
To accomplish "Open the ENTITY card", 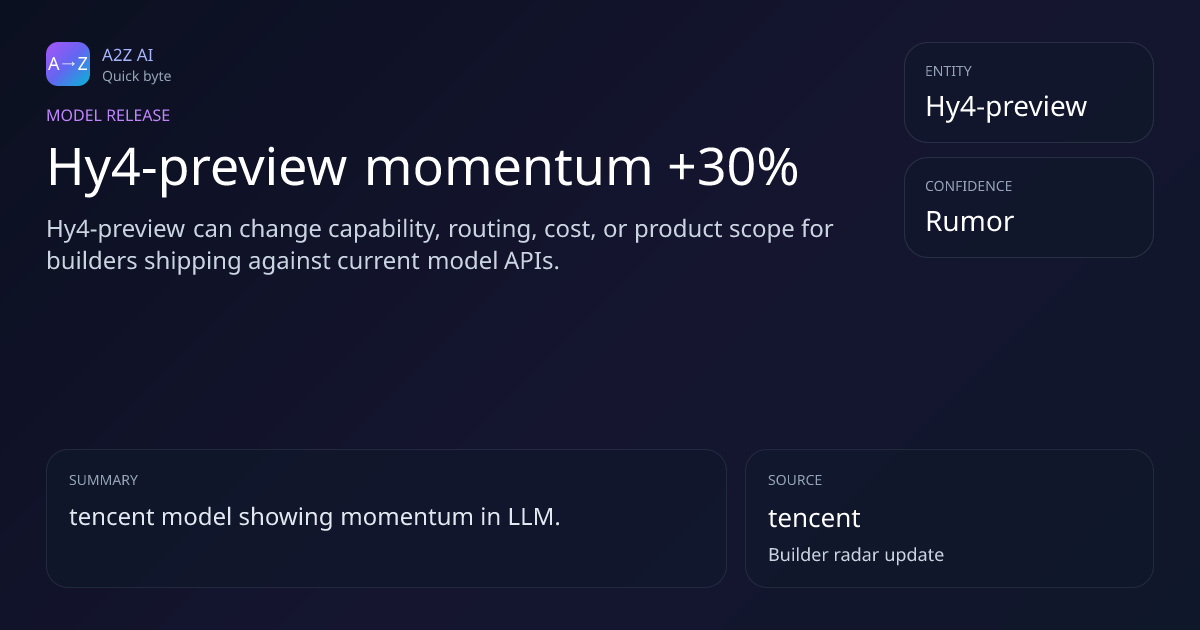I will (x=1029, y=92).
